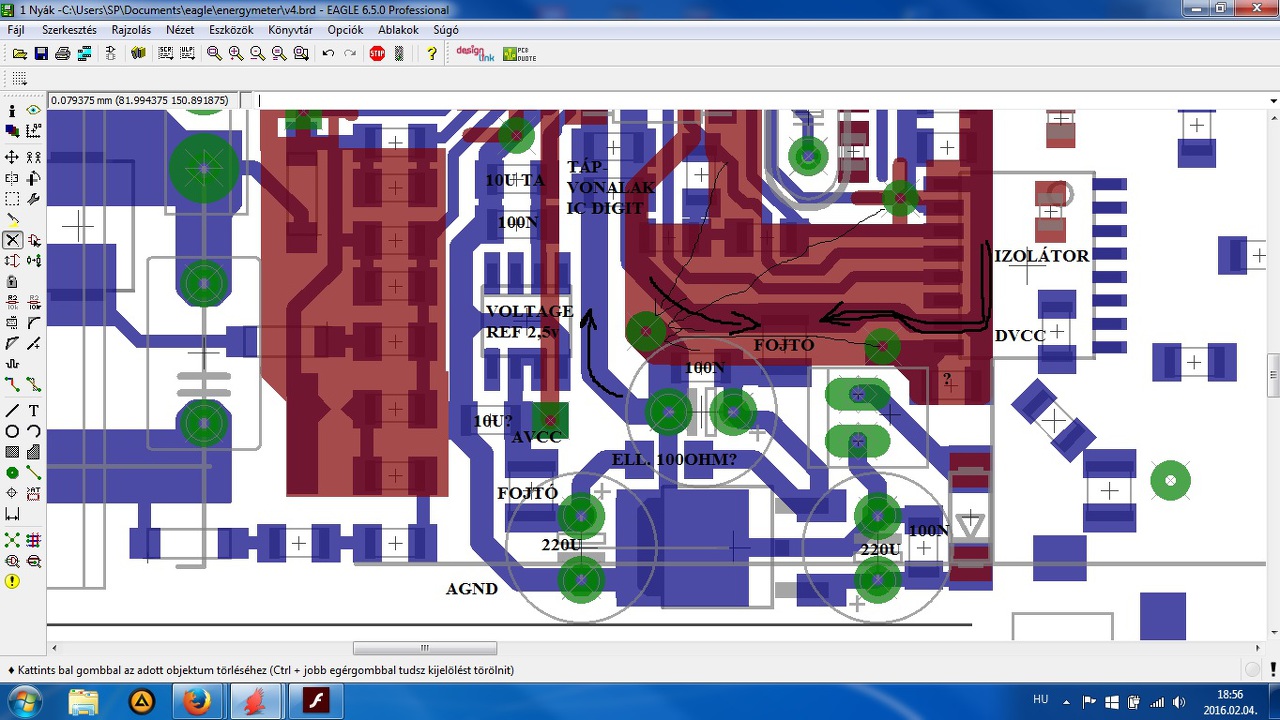Select the Move tool with four arrows

coord(12,157)
